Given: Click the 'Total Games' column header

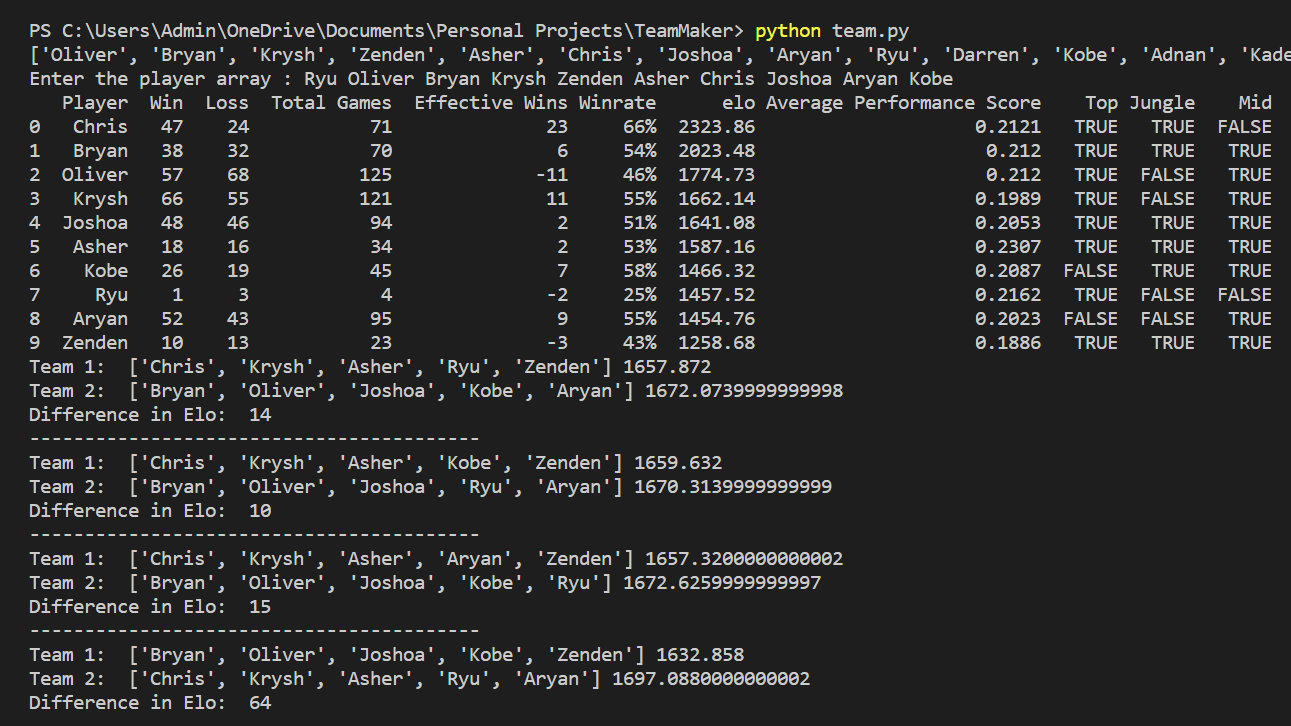Looking at the screenshot, I should (331, 103).
